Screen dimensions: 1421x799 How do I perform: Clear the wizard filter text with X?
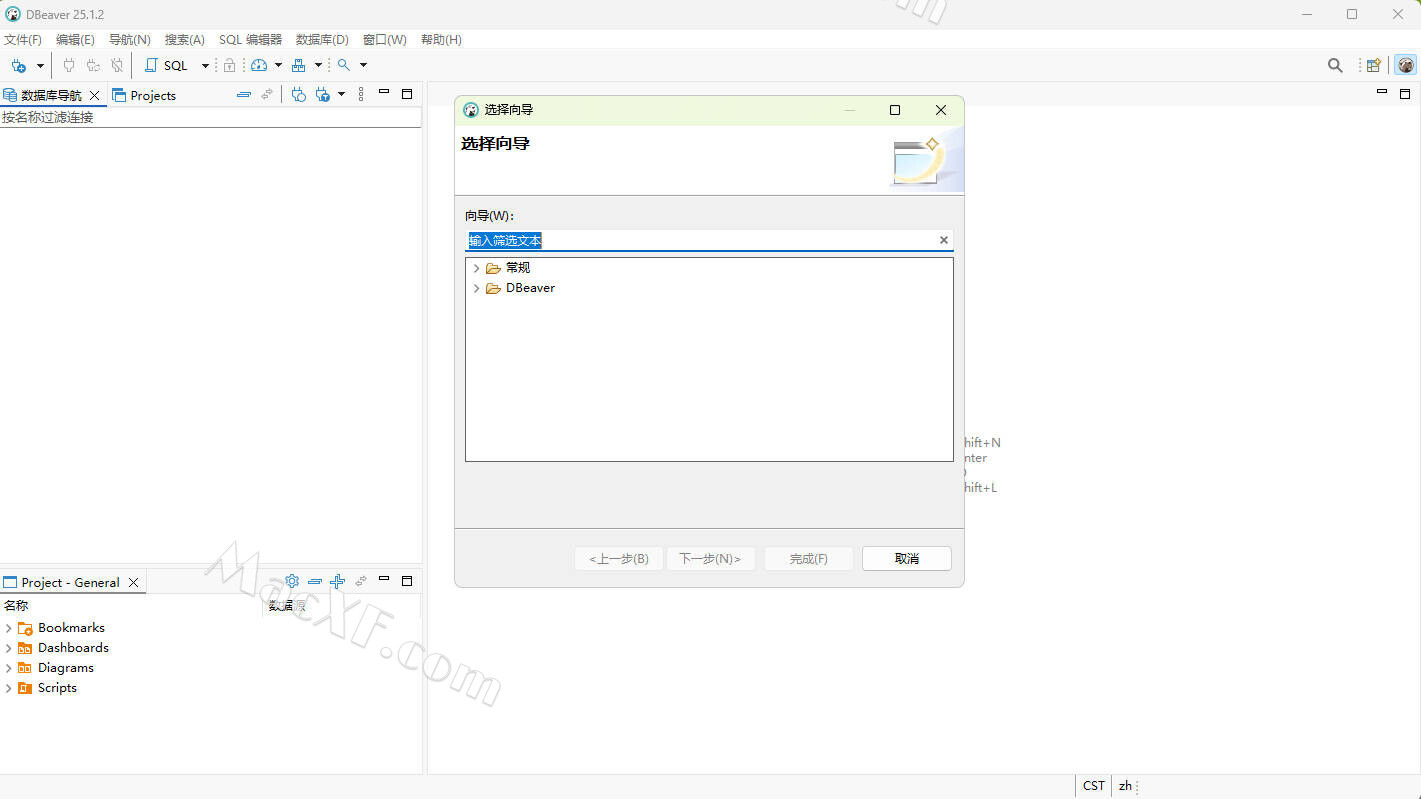[x=943, y=240]
